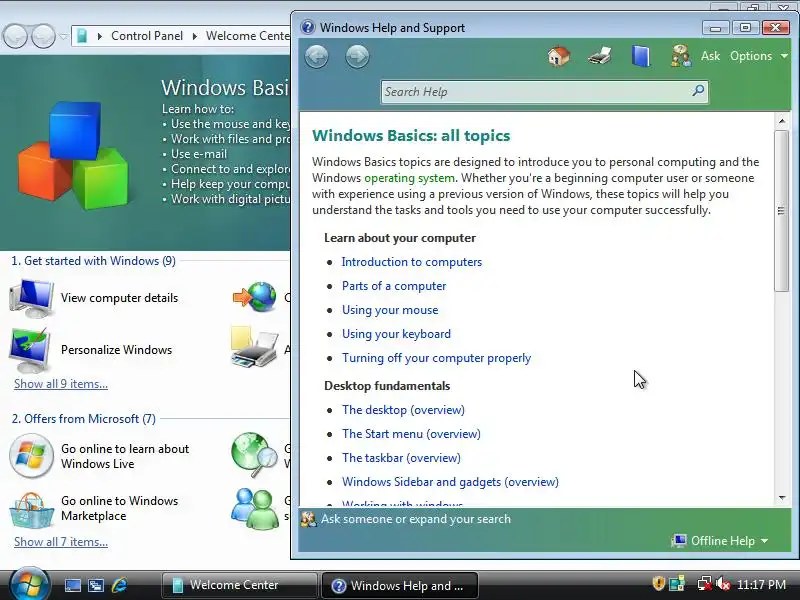Click Show Desktop quick launch icon
This screenshot has width=800, height=600.
coord(72,585)
